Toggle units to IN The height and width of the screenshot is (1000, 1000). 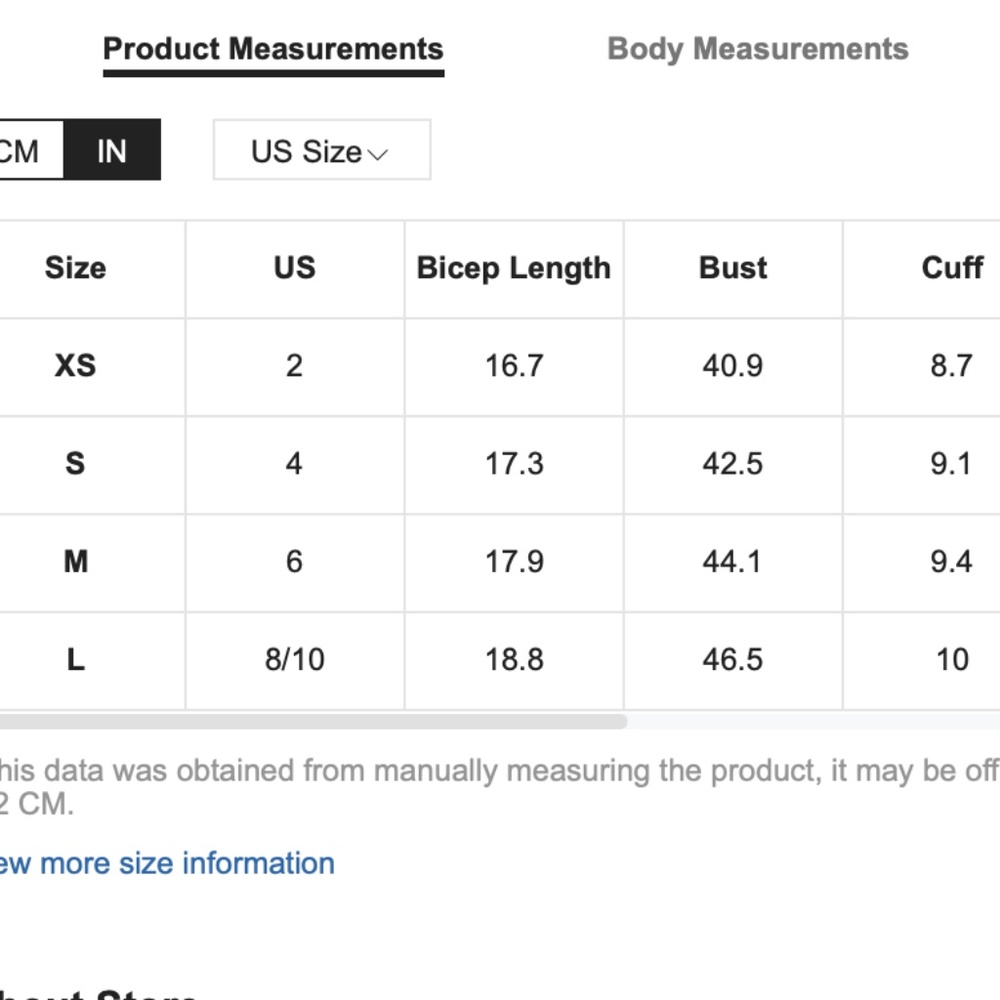point(112,151)
